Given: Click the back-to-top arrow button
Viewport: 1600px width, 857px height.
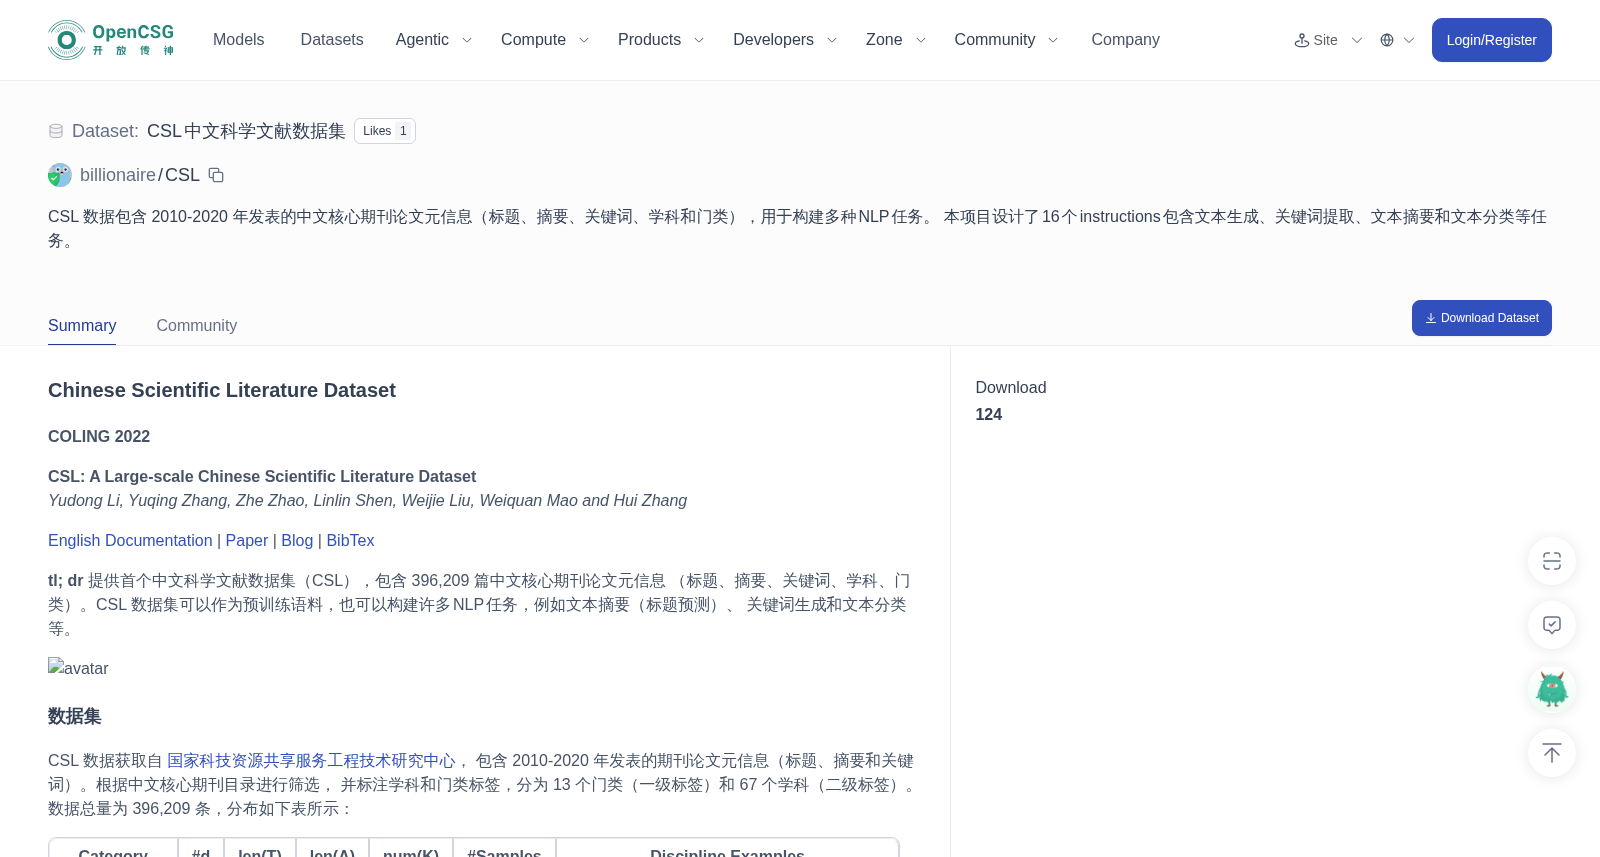Looking at the screenshot, I should pyautogui.click(x=1552, y=753).
